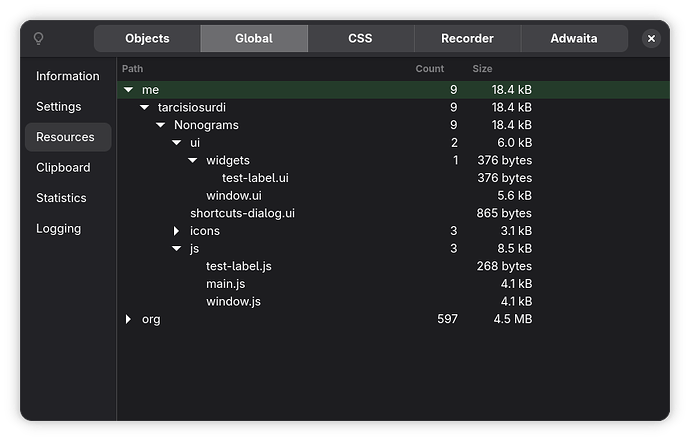The height and width of the screenshot is (441, 690).
Task: Expand the org resource tree
Action: coord(128,320)
